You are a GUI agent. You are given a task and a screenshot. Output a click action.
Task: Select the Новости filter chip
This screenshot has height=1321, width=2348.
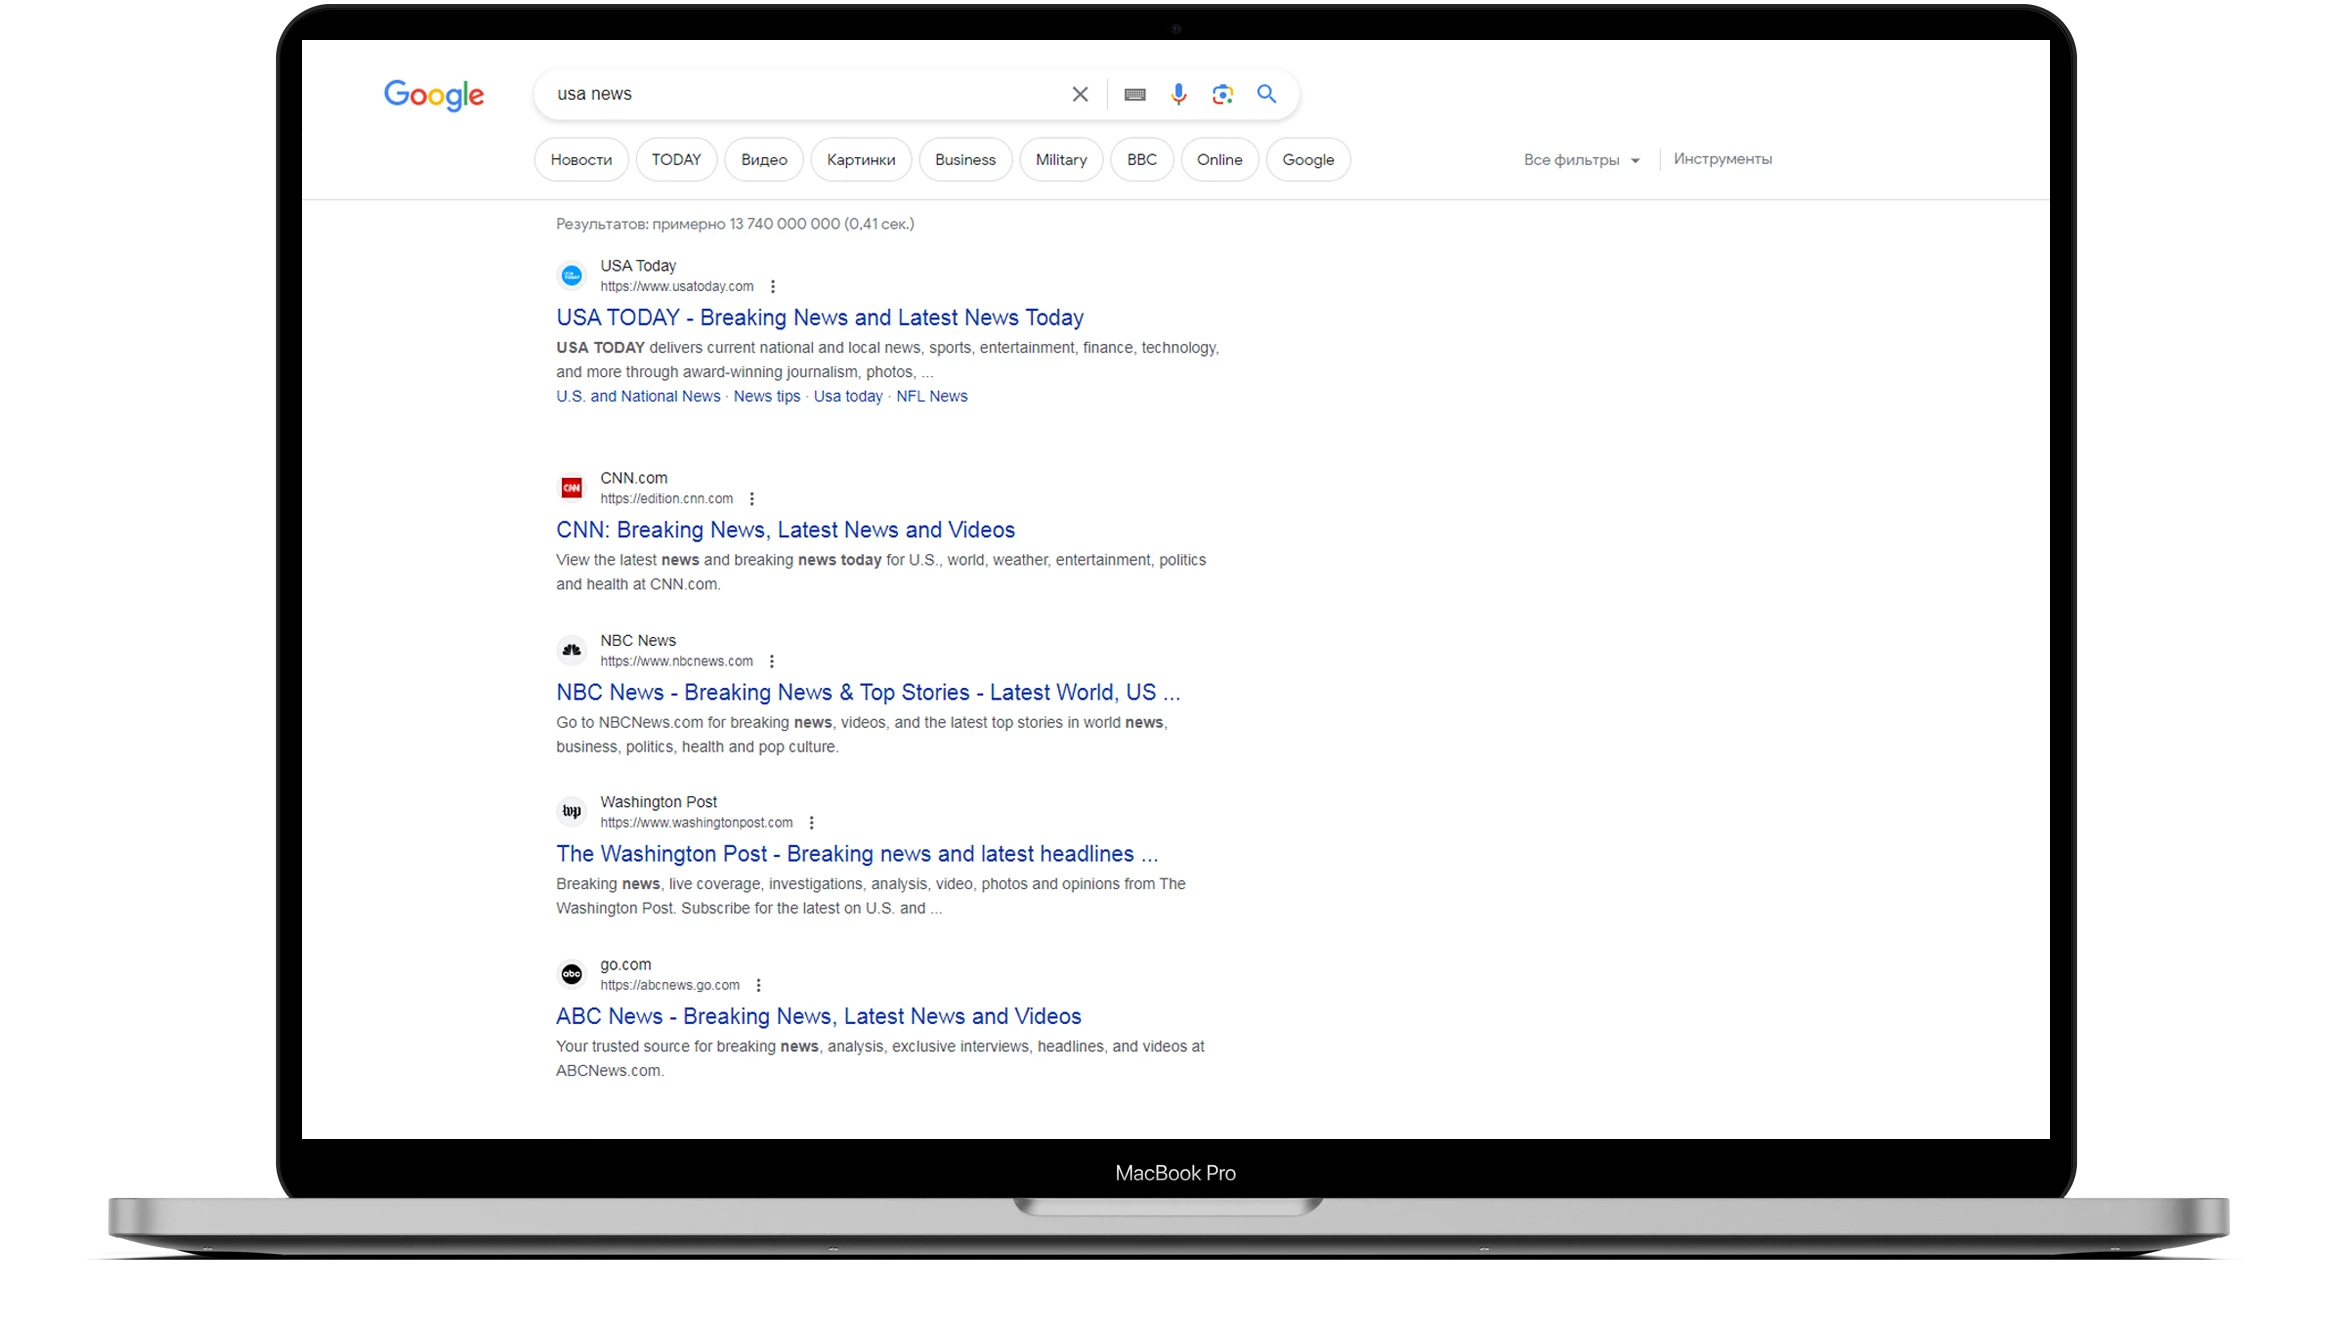pos(581,160)
